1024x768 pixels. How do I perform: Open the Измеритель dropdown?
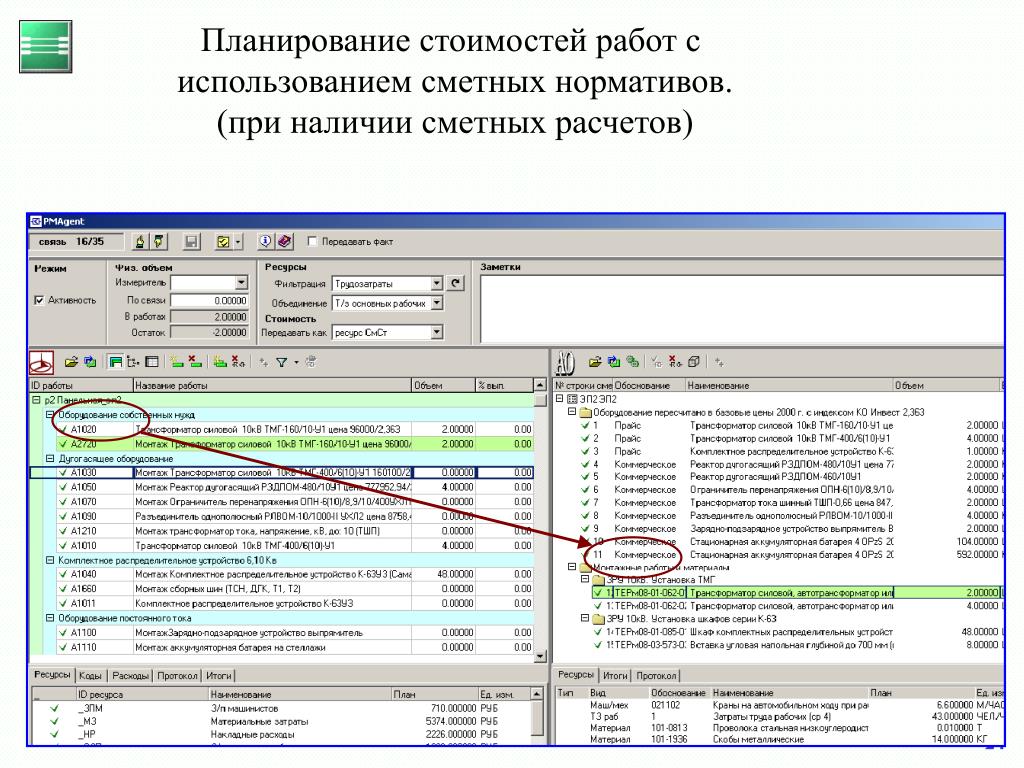click(241, 283)
